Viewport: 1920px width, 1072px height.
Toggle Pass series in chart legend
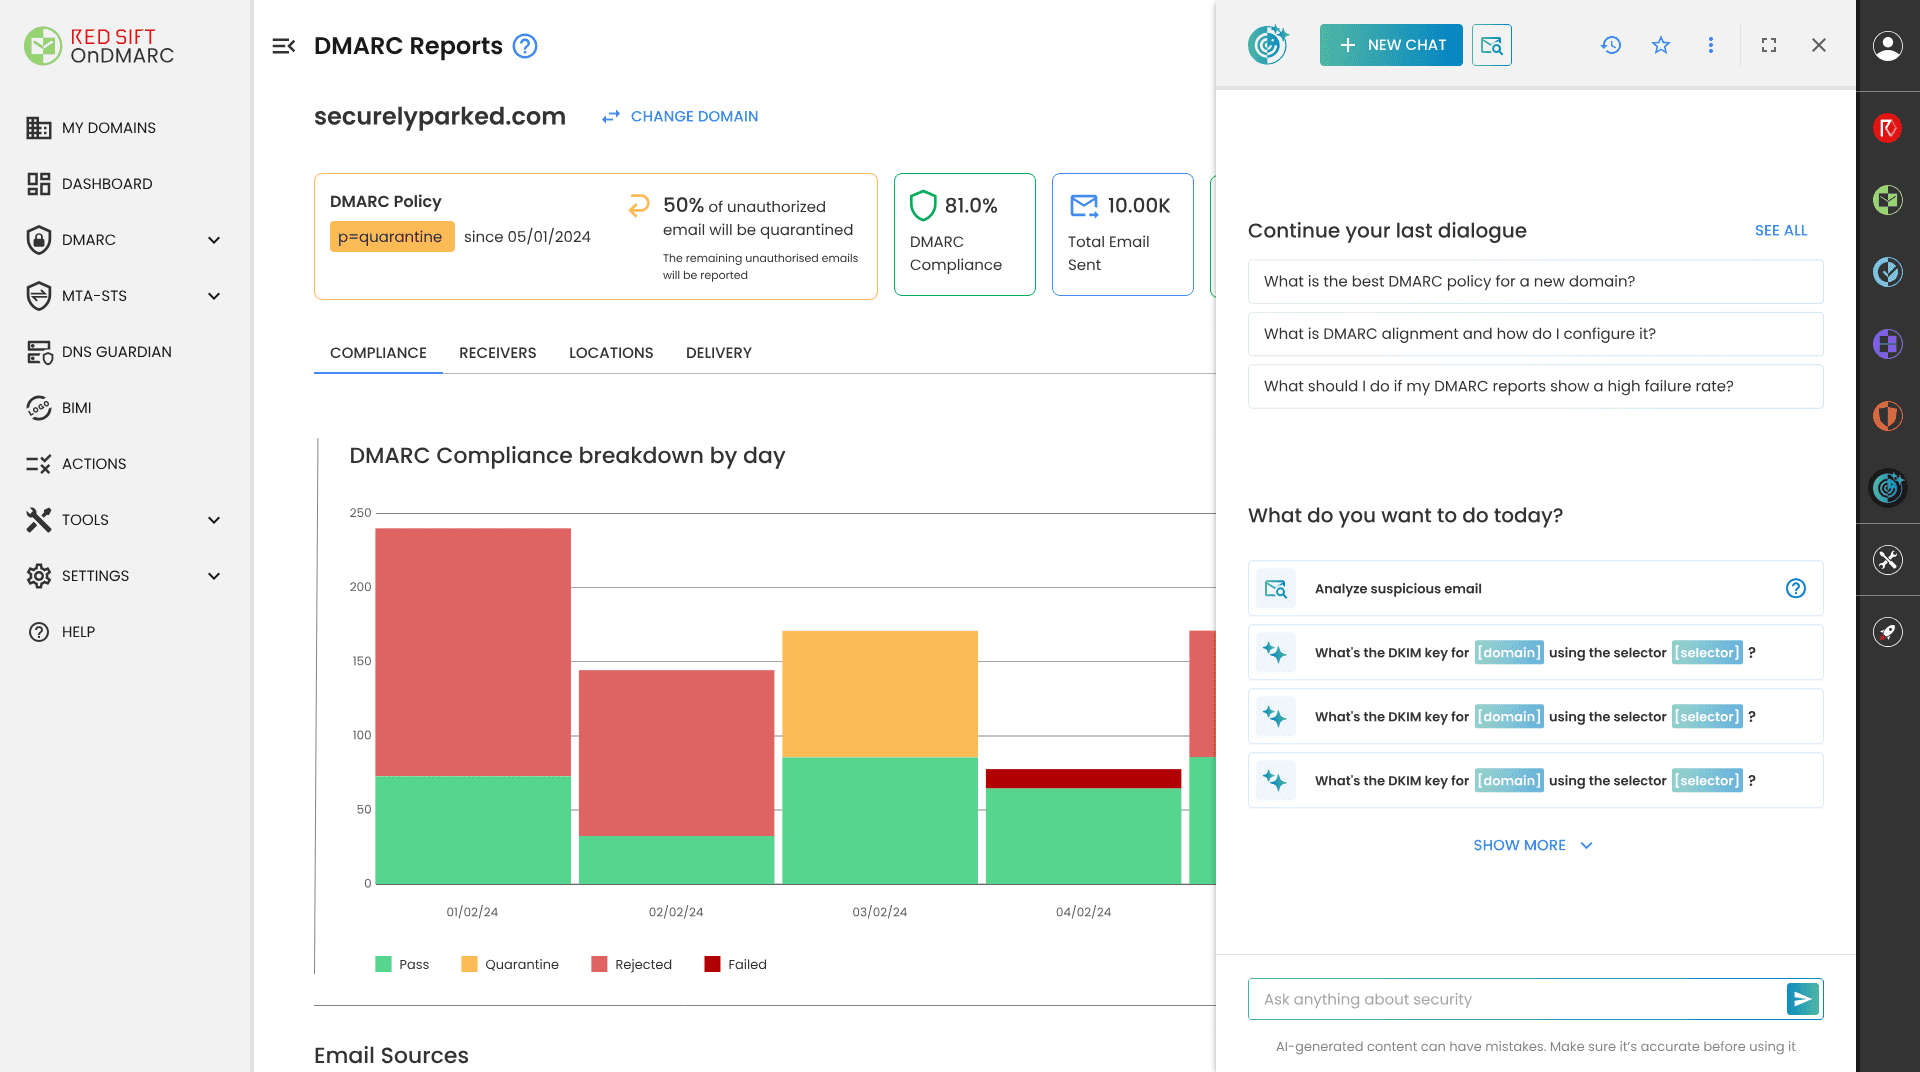(402, 964)
